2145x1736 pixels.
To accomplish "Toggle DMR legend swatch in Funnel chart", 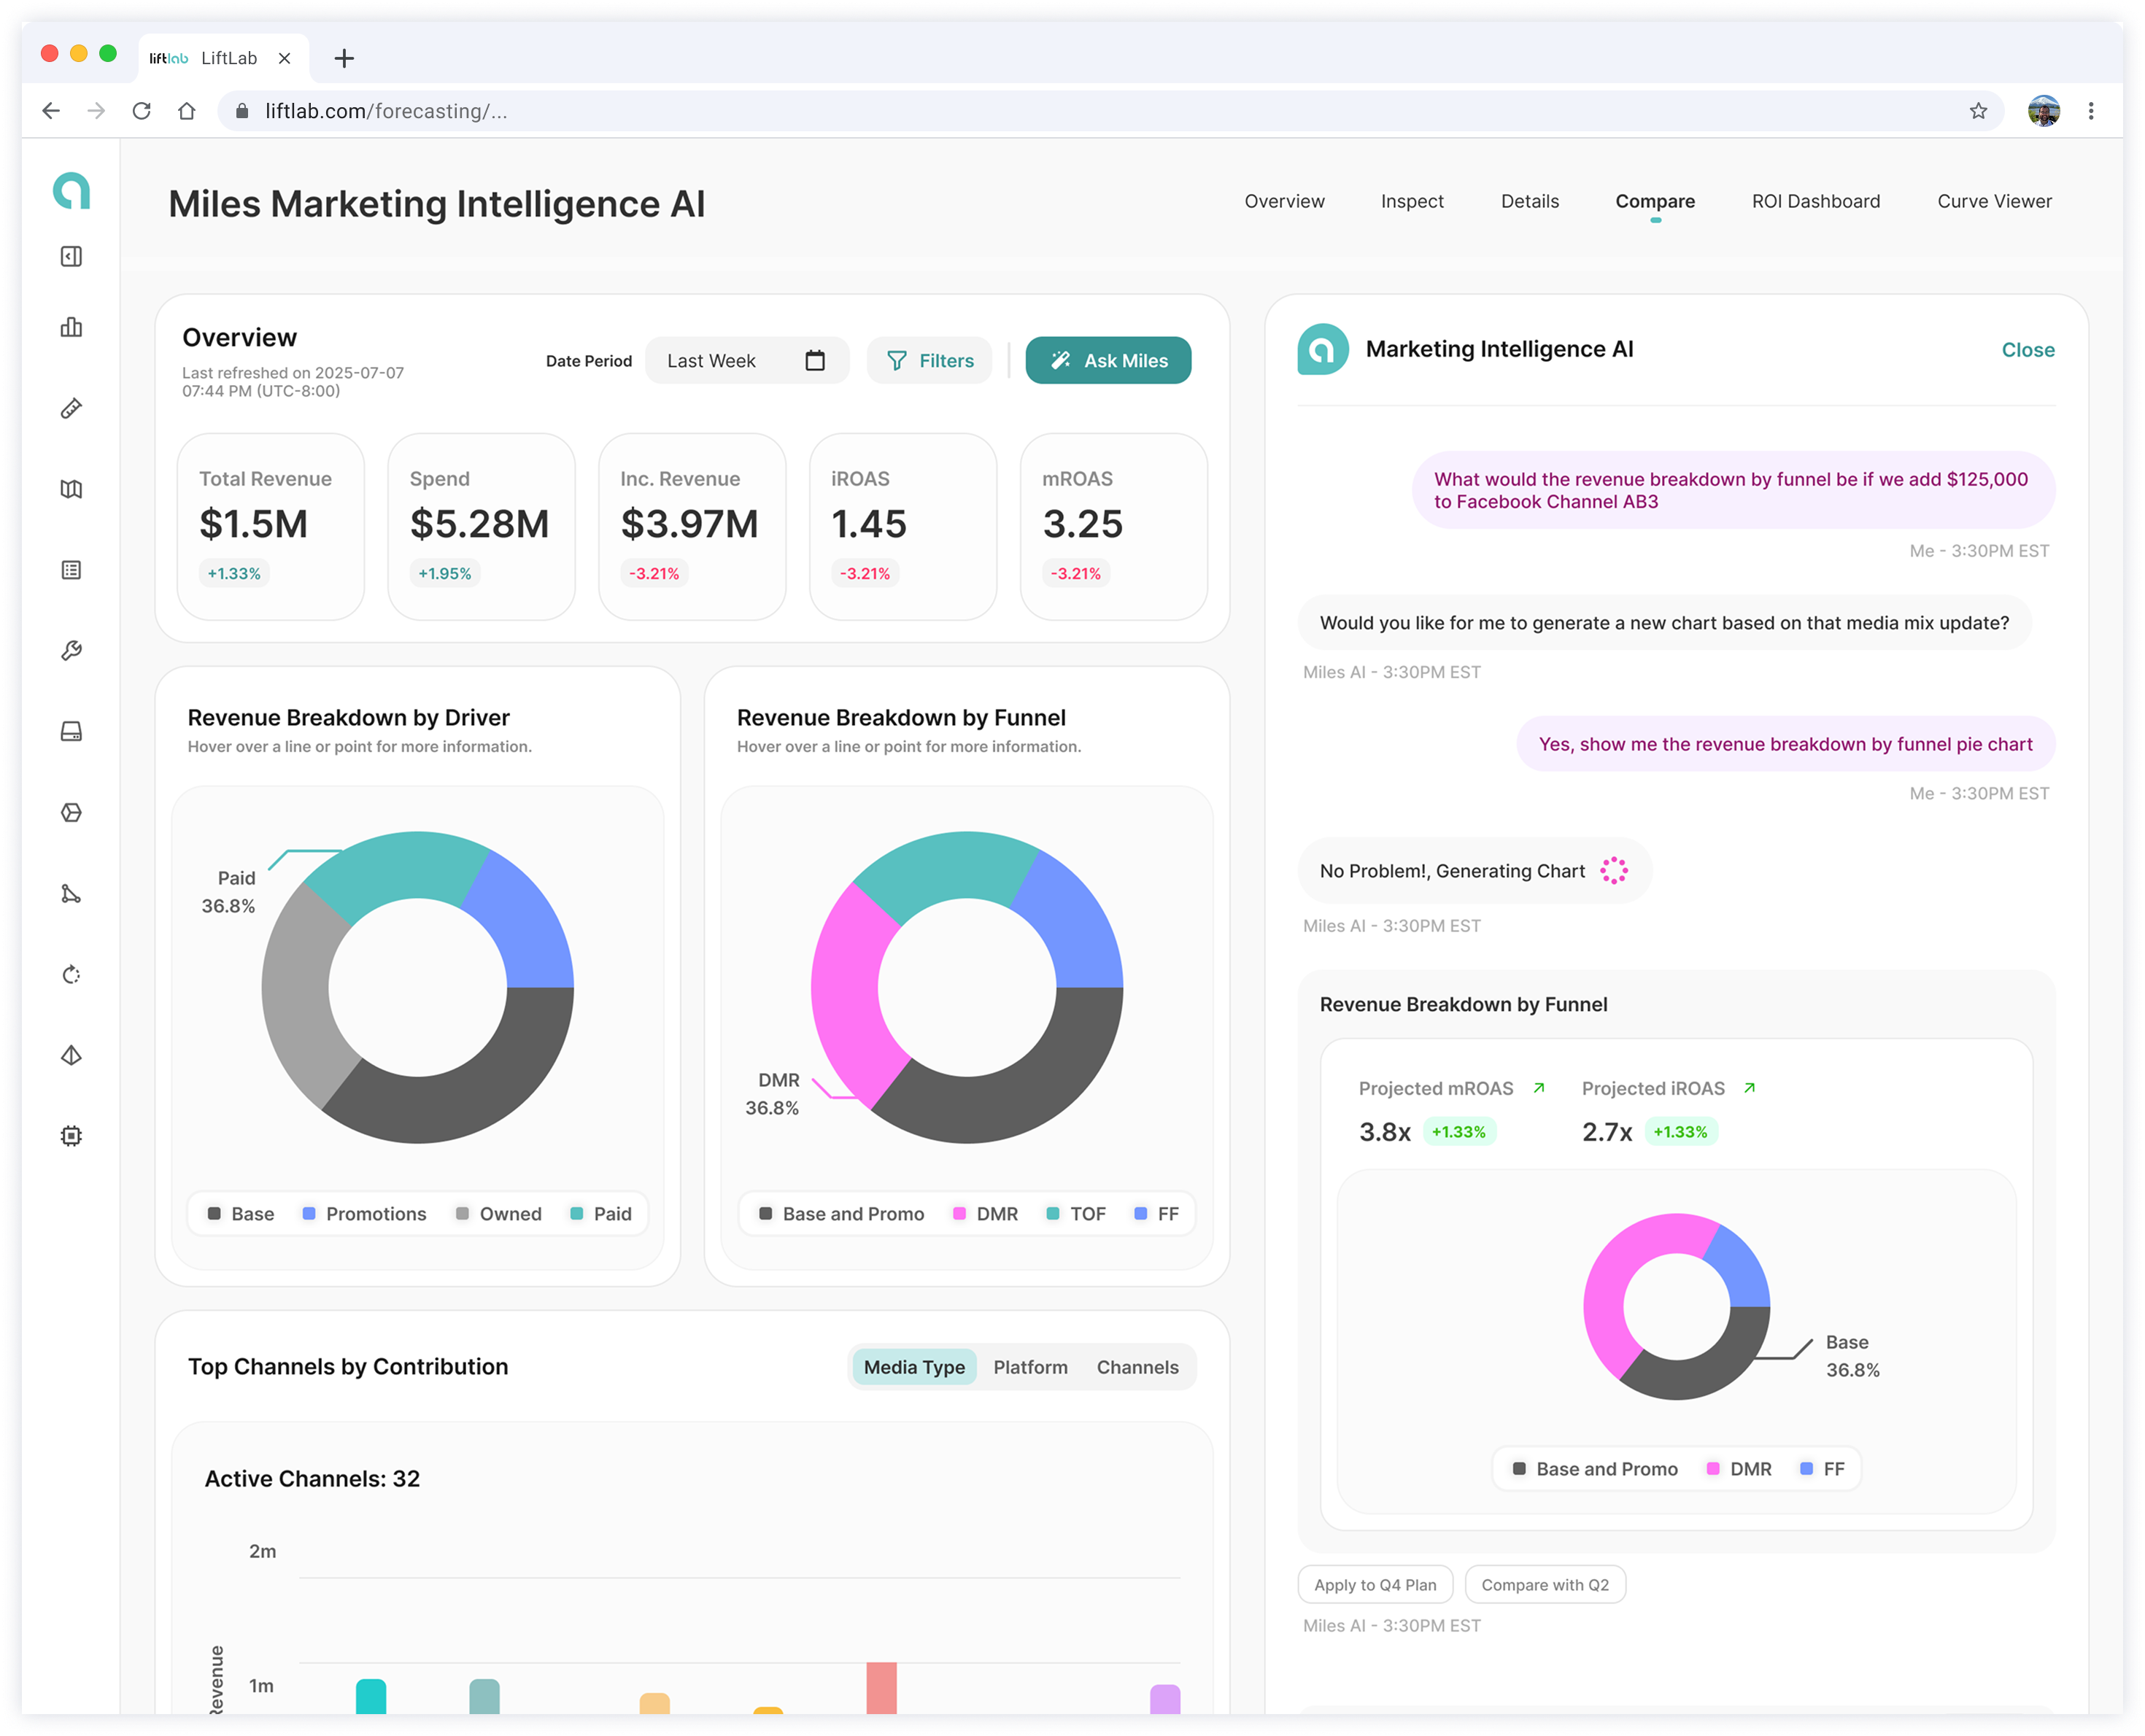I will (959, 1214).
